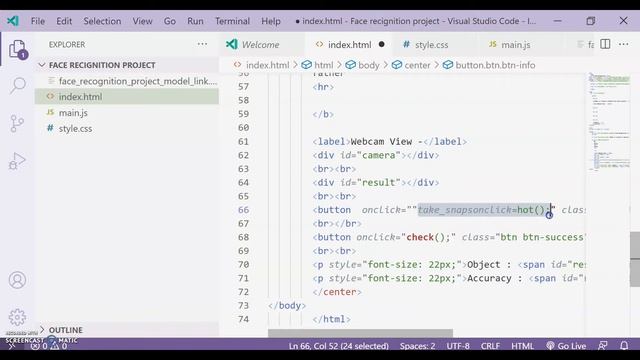This screenshot has width=640, height=360.
Task: Click the closing </html> tag
Action: (331, 319)
